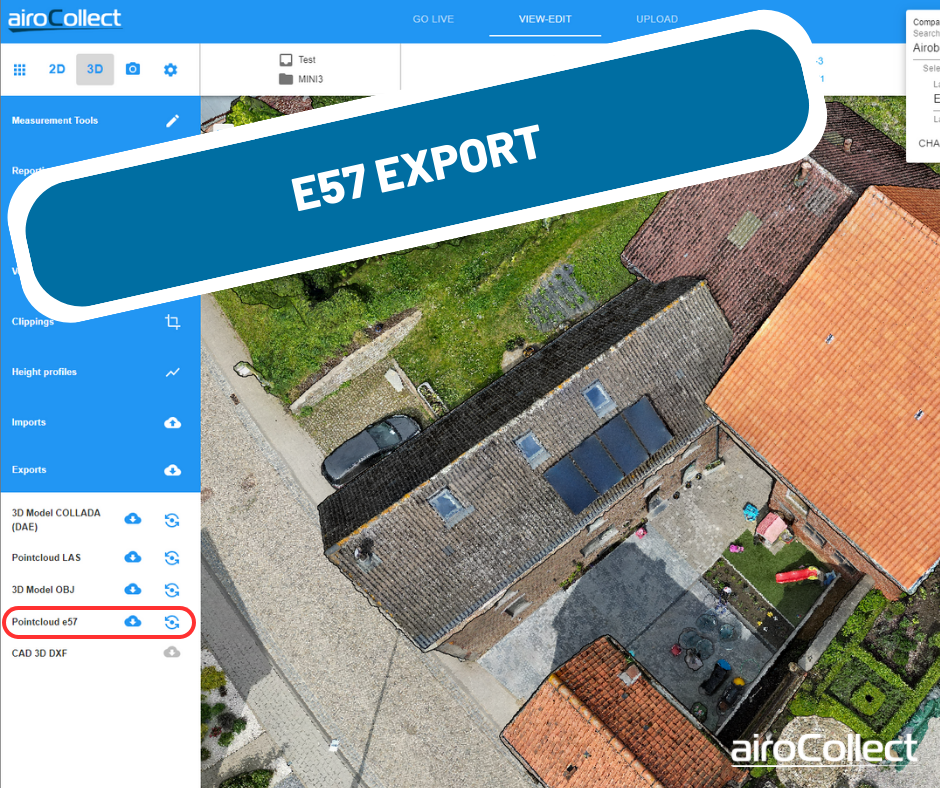Open the apps grid menu icon
Screen dimensions: 940x788
click(x=19, y=70)
